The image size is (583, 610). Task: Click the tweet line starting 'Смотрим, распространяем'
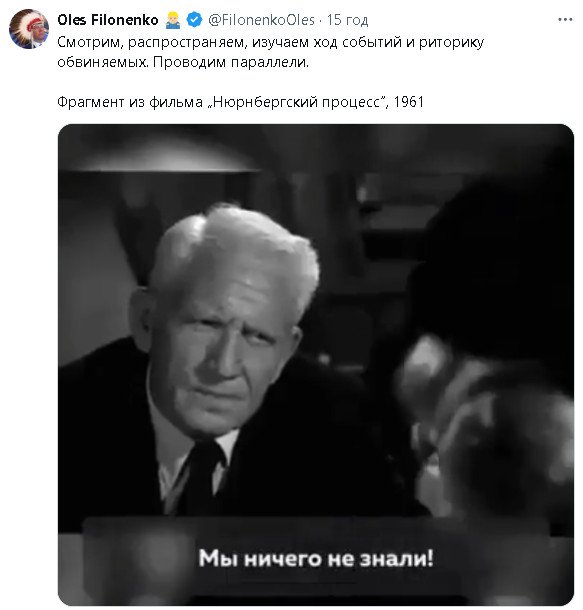270,42
